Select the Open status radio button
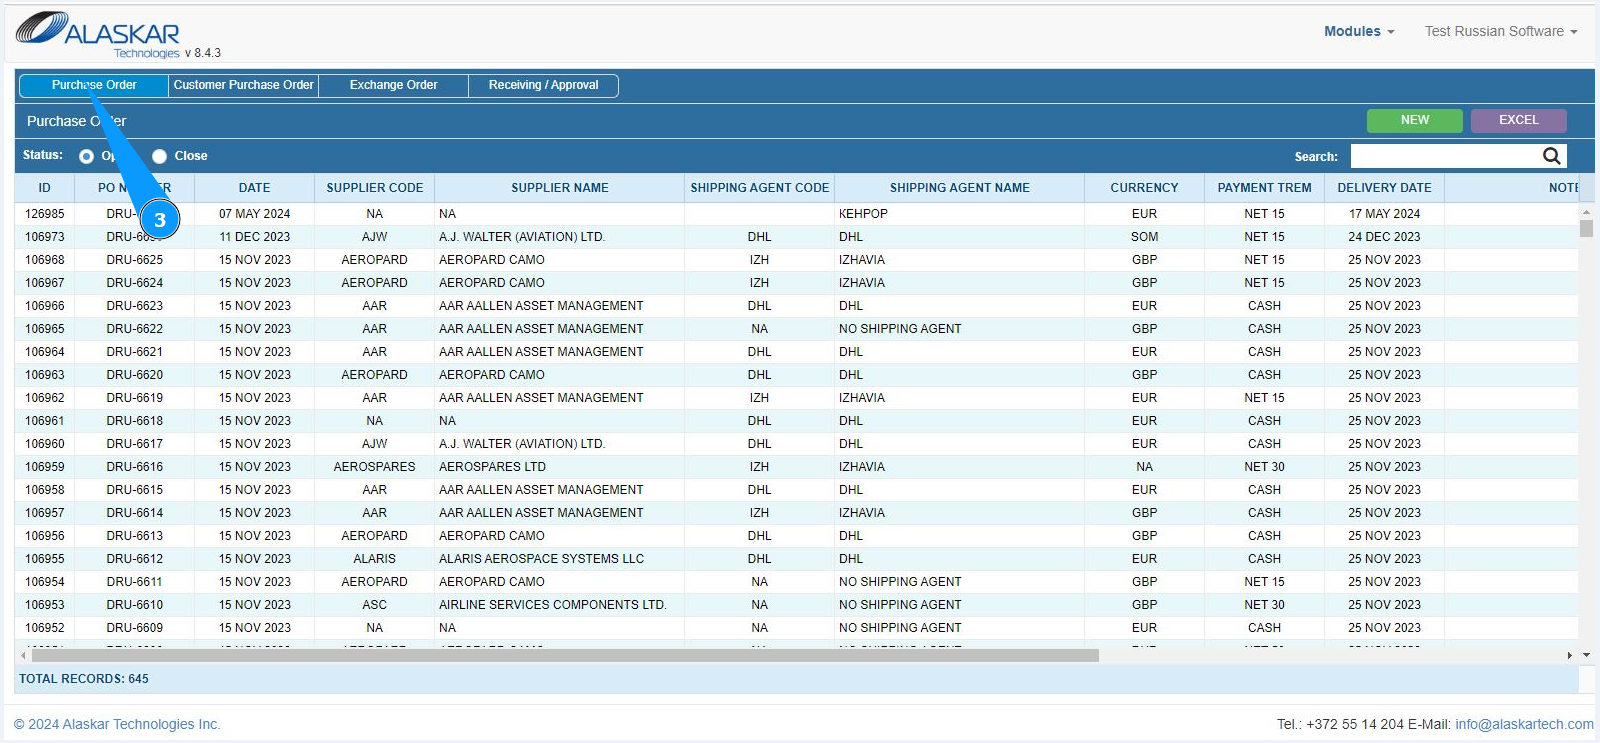 (x=86, y=156)
